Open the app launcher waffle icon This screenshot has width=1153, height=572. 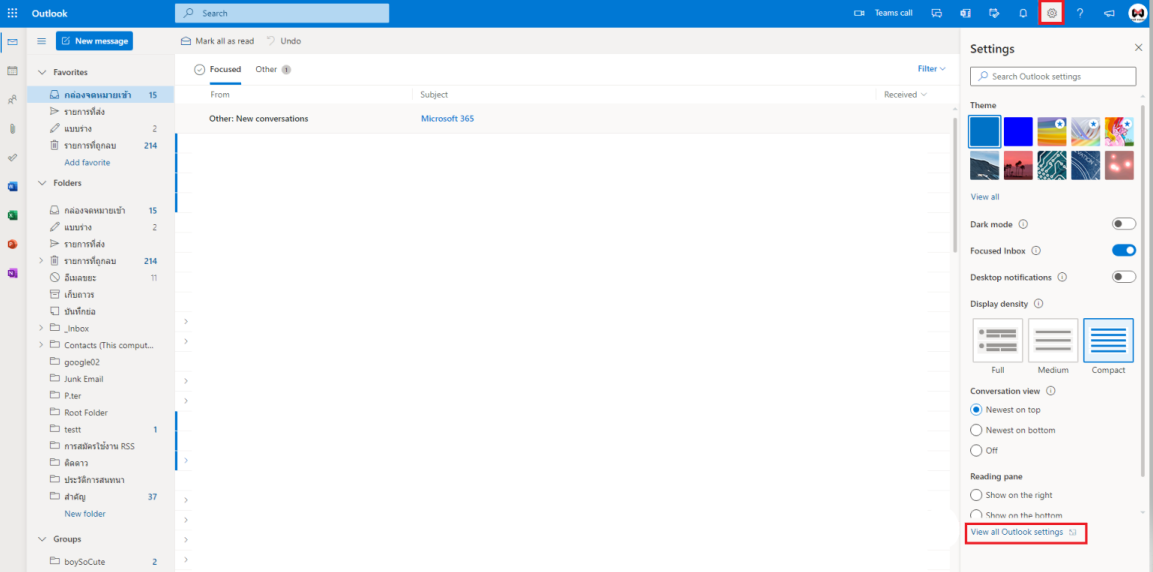point(13,13)
